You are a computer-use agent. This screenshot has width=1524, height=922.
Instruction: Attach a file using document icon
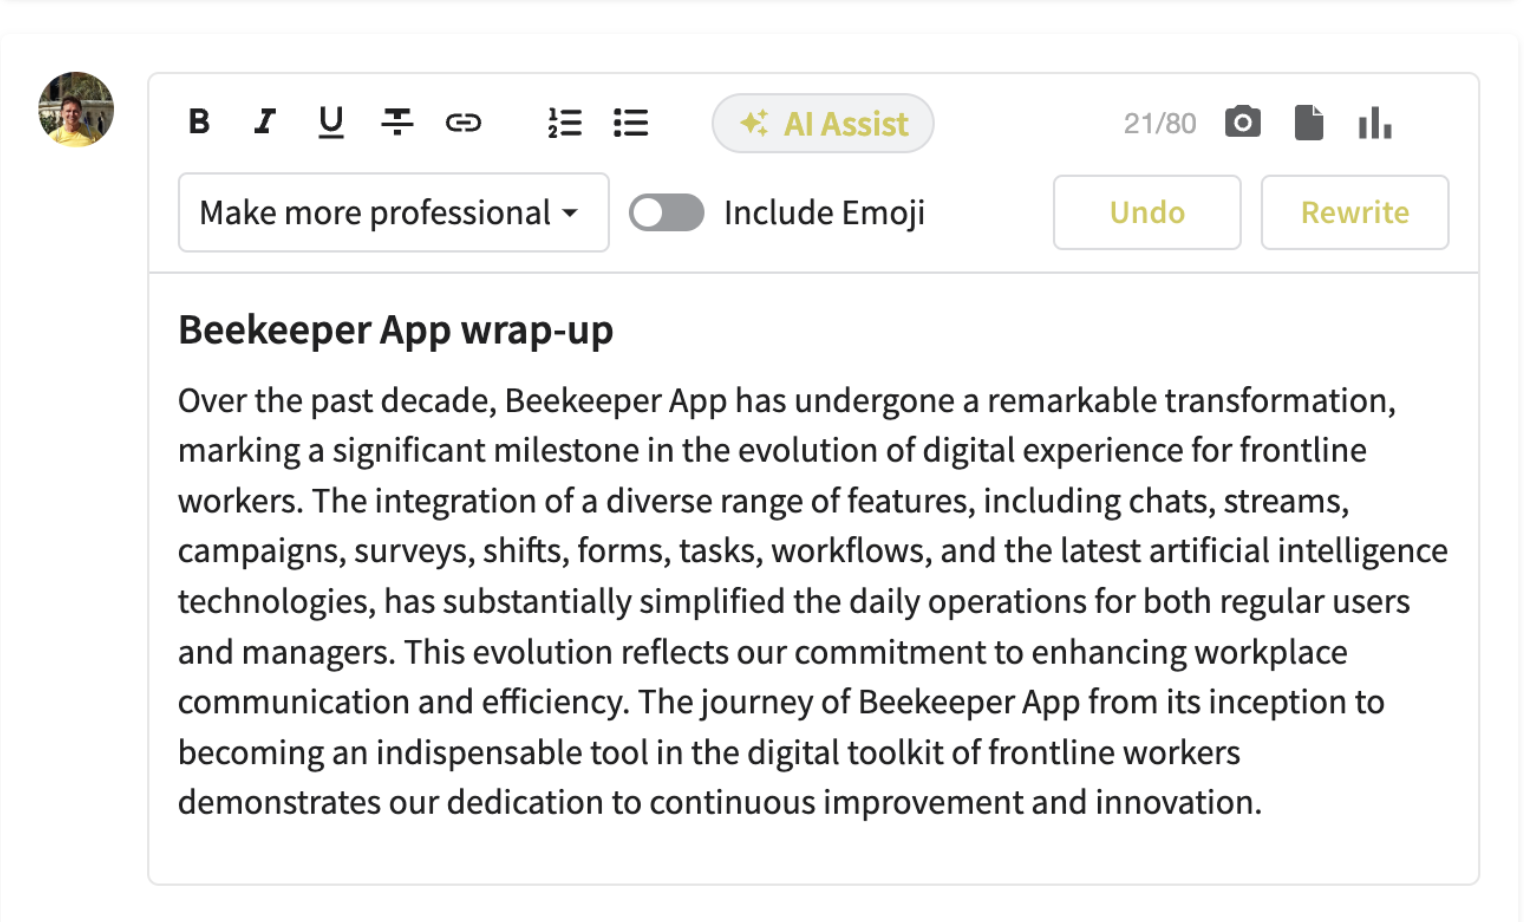[x=1308, y=122]
